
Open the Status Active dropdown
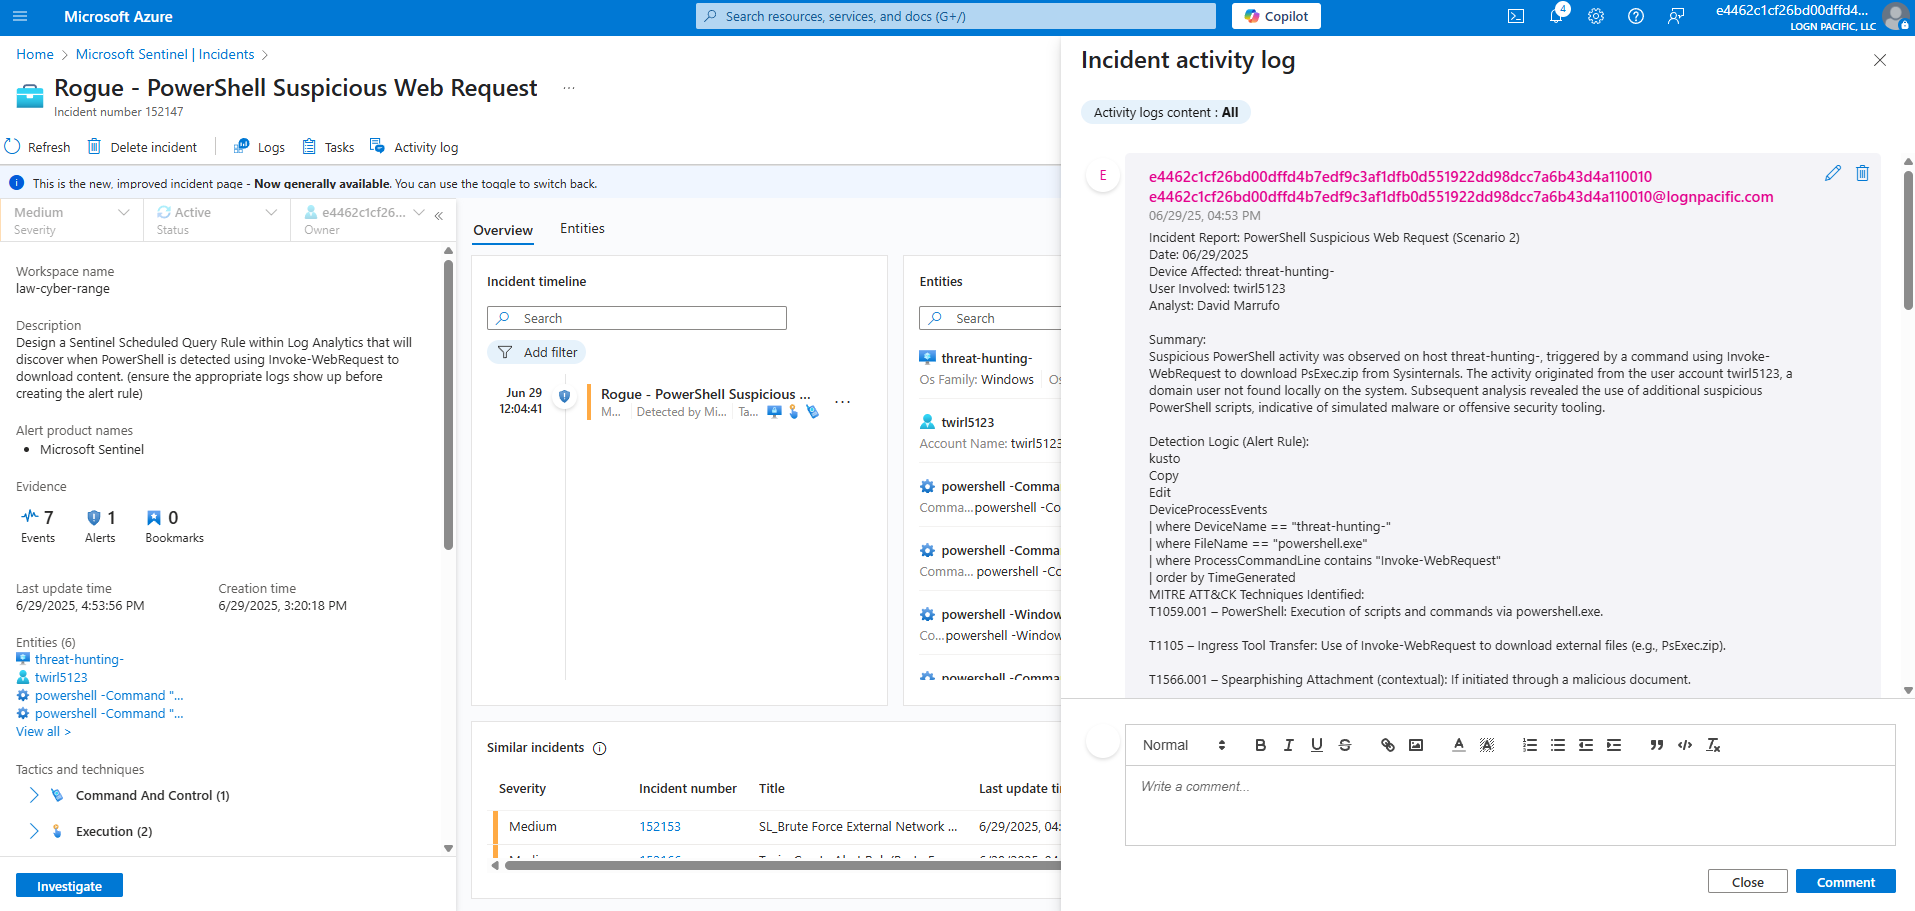pyautogui.click(x=217, y=220)
